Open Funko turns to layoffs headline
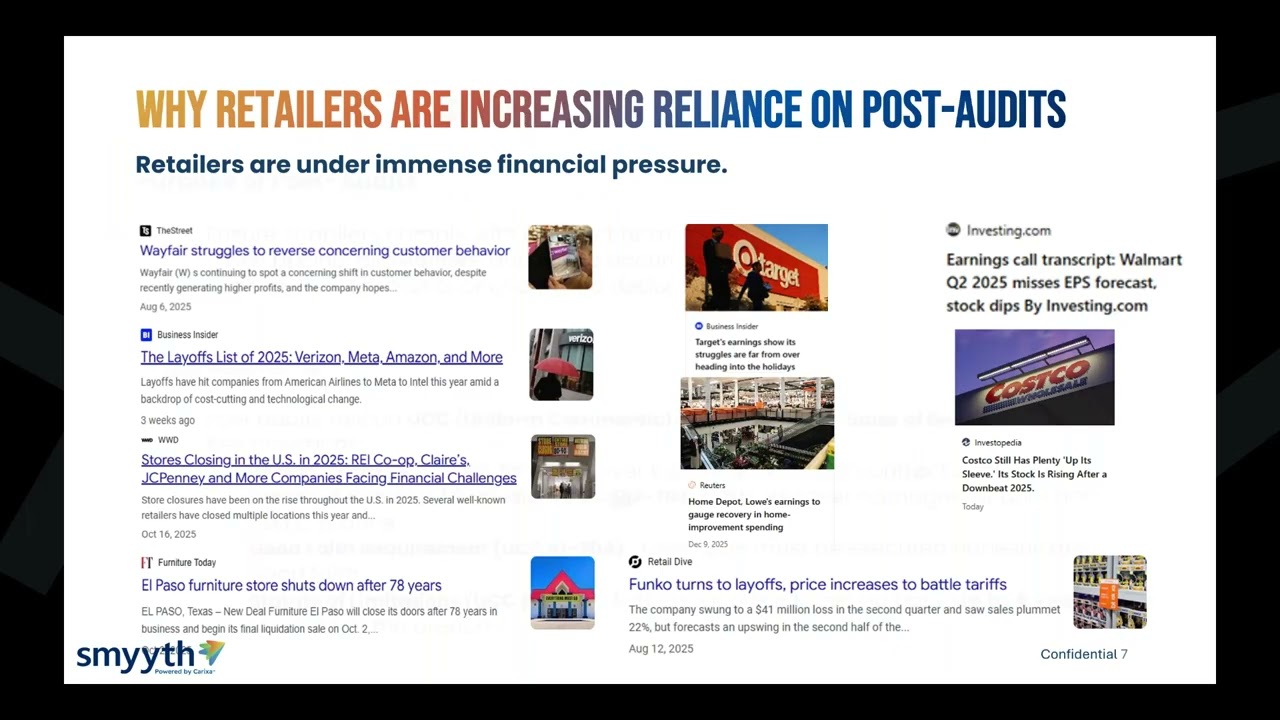Screen dimensions: 1280x720 [x=818, y=584]
